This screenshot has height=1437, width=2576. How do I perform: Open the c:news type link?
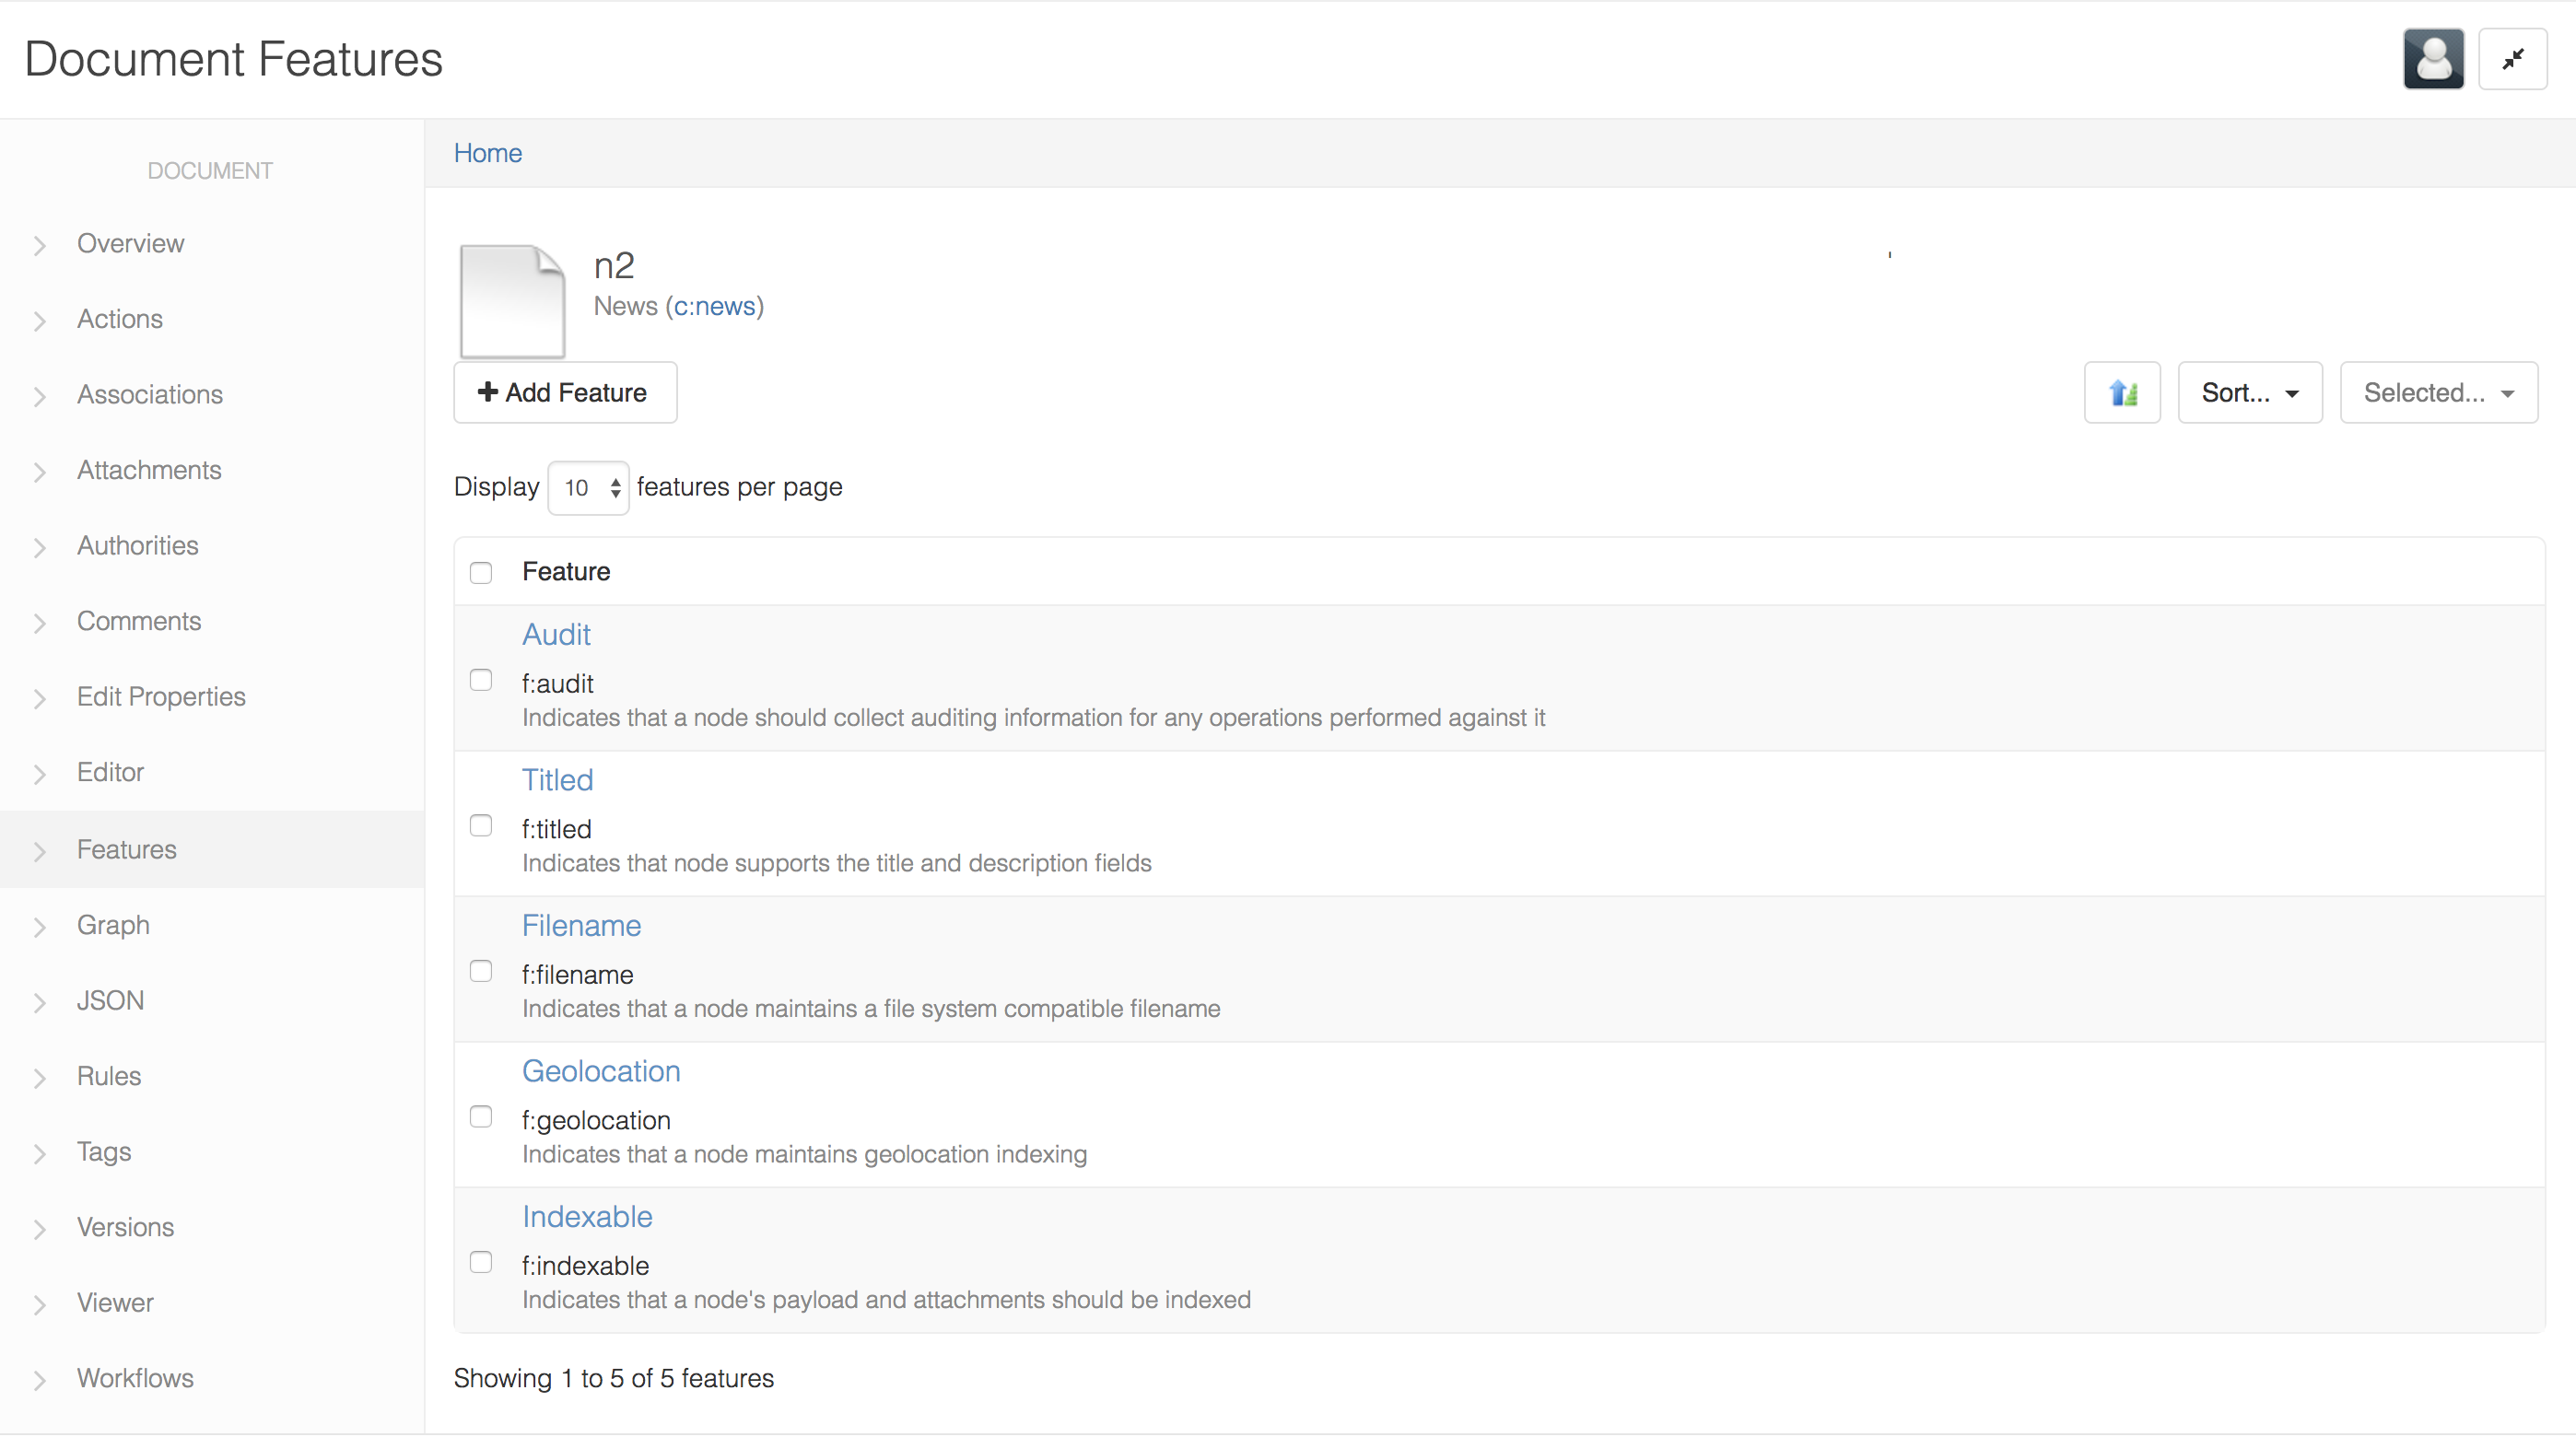tap(714, 306)
